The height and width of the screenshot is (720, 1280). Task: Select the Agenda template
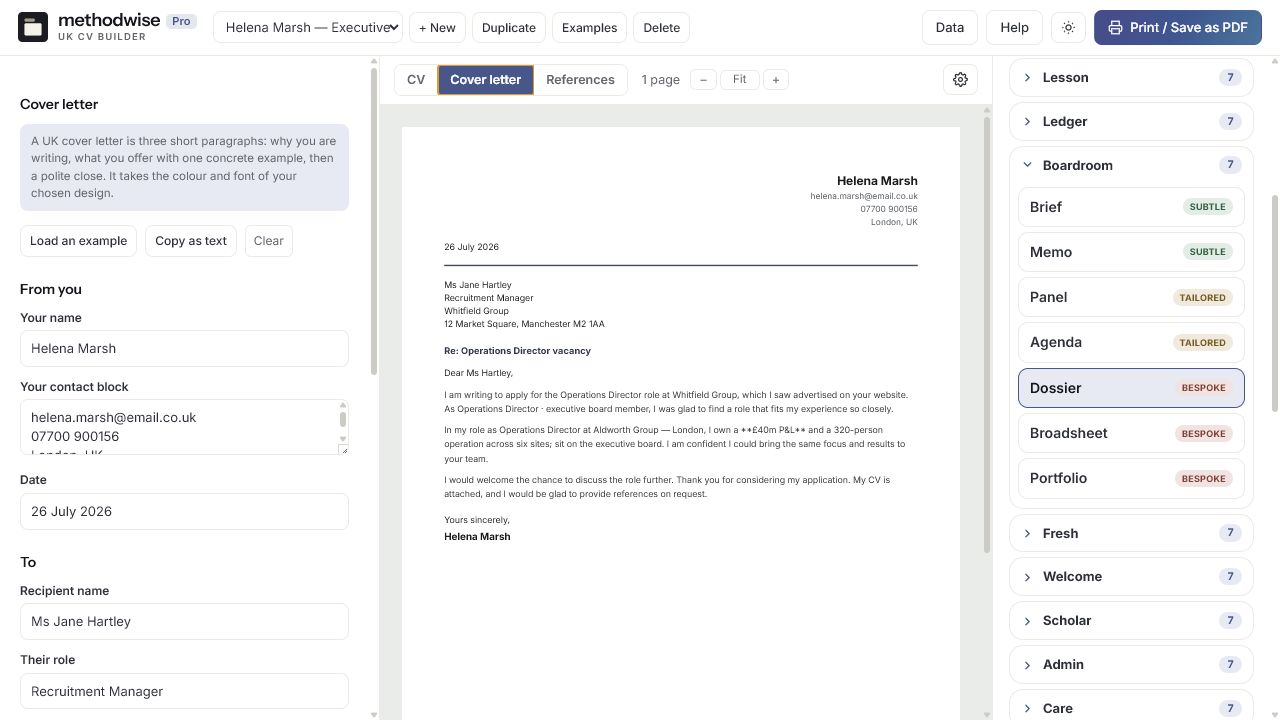coord(1131,342)
